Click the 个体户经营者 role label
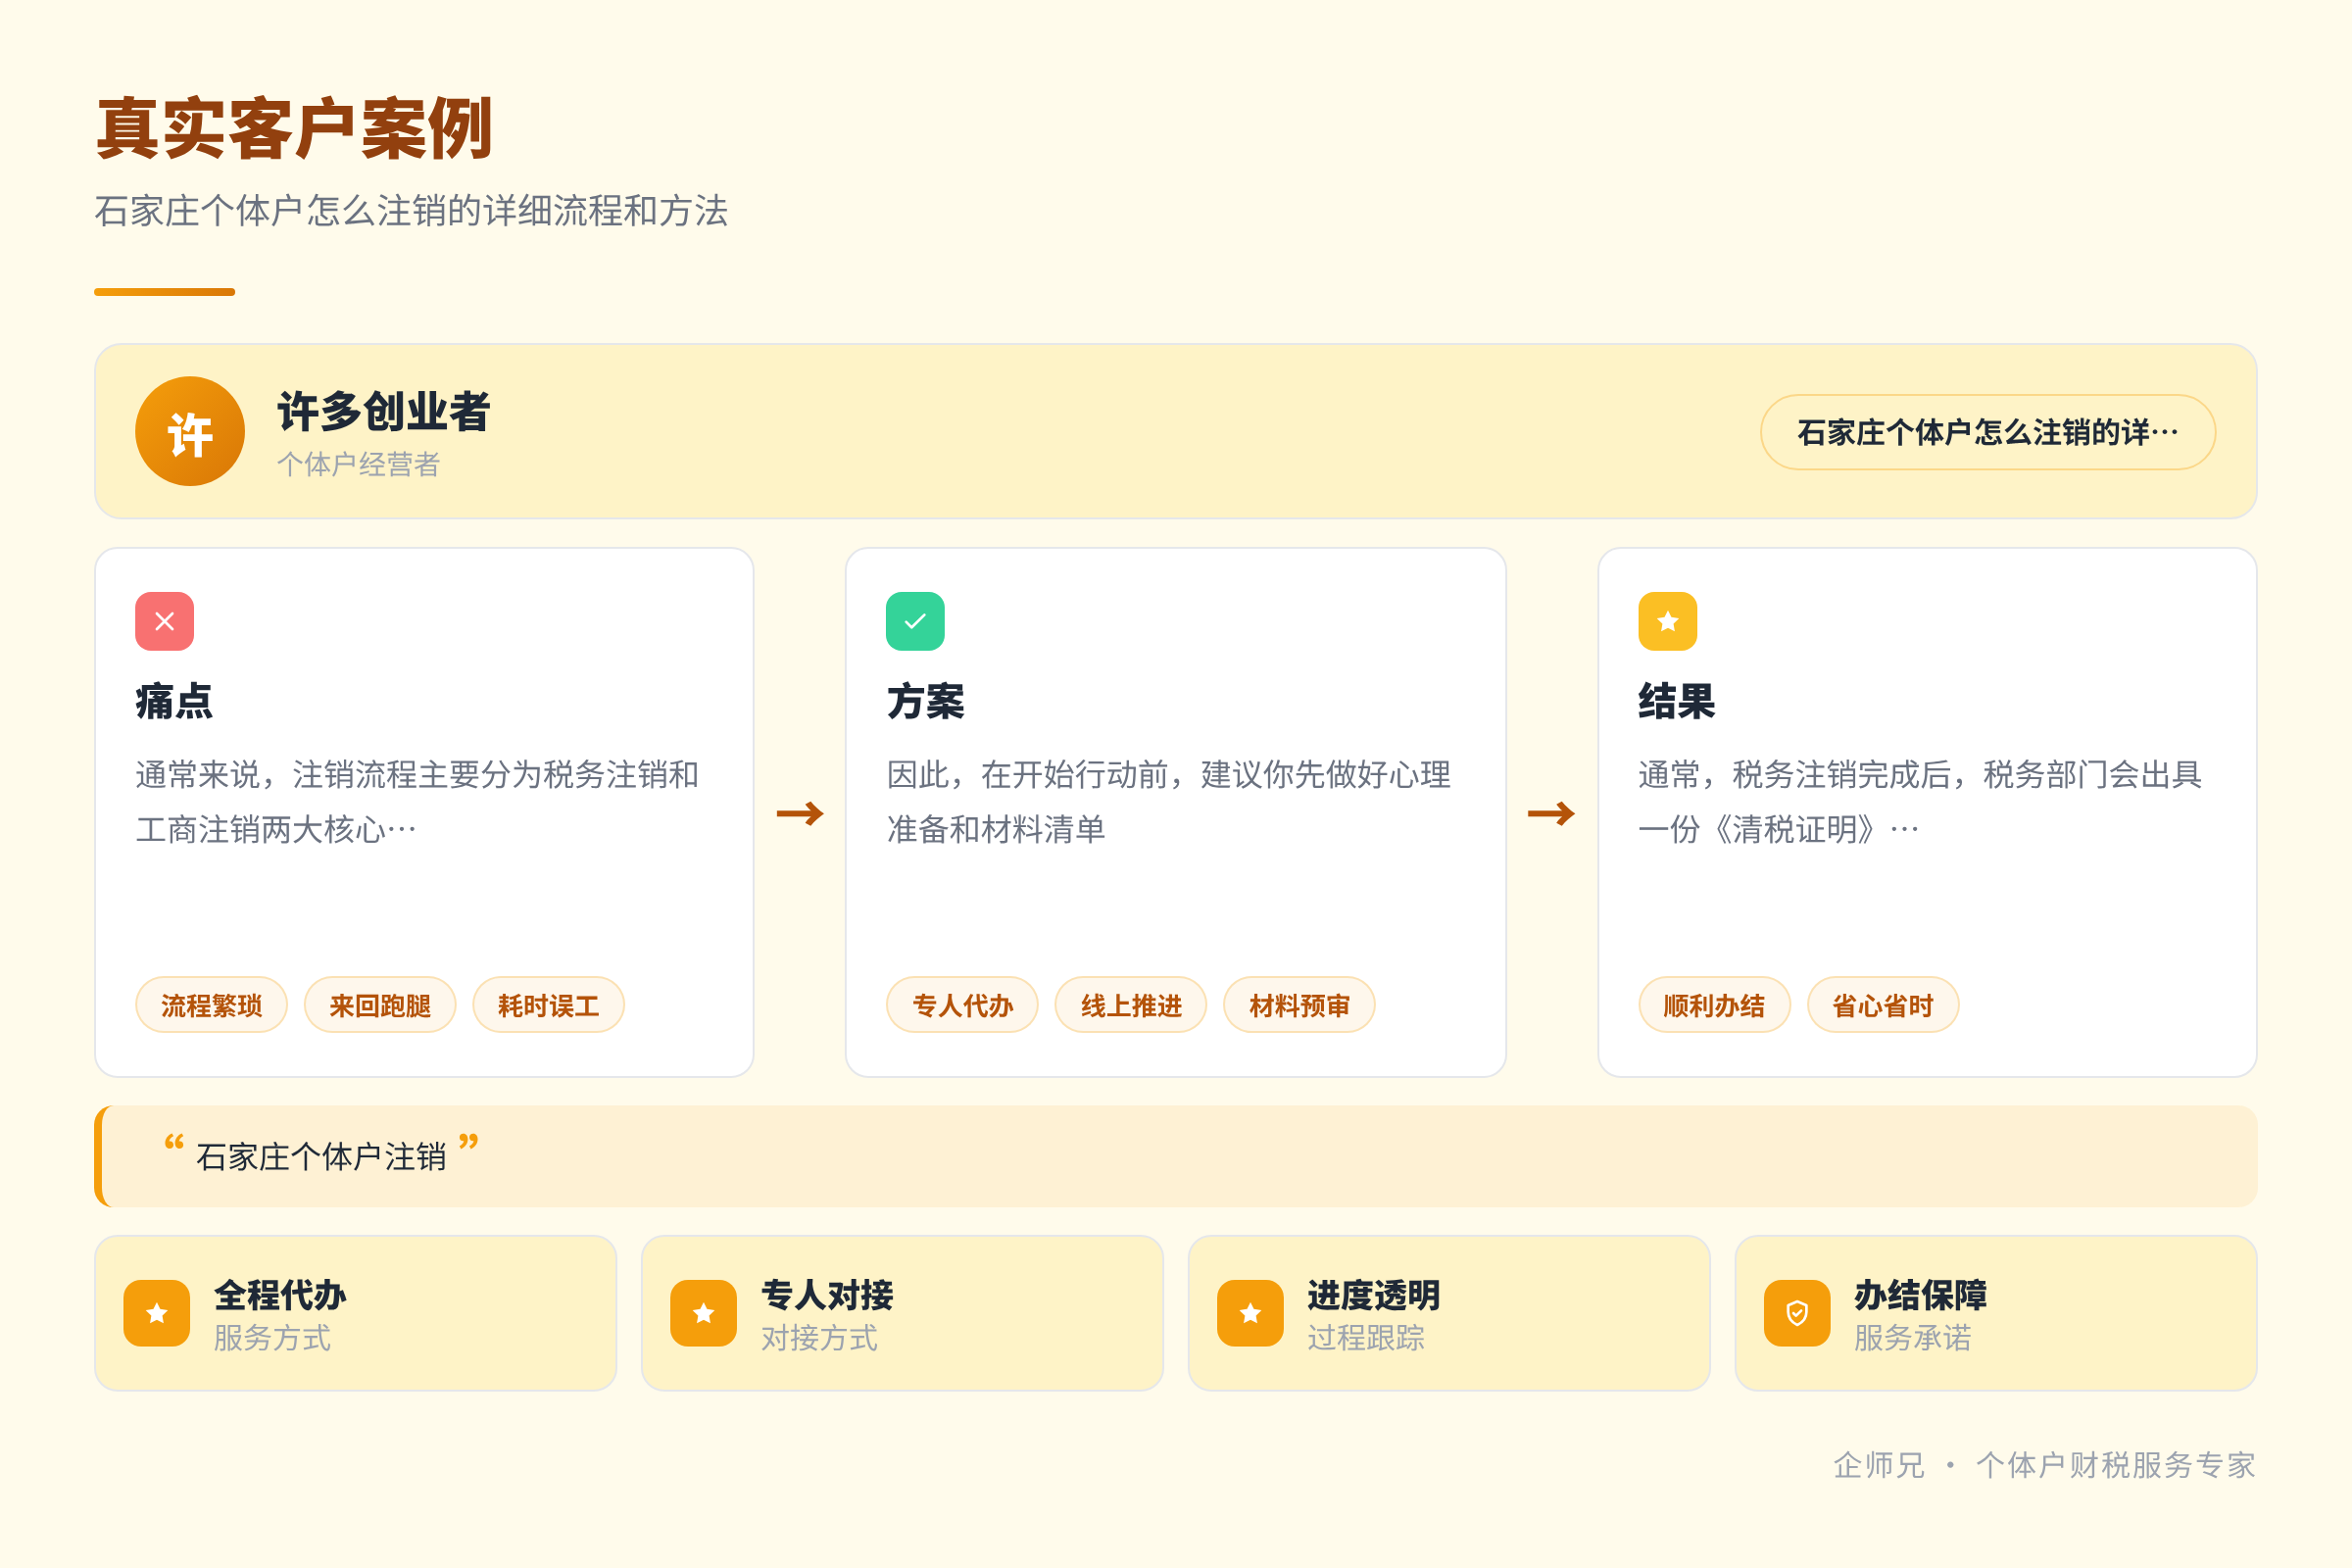Viewport: 2352px width, 1568px height. (x=358, y=464)
